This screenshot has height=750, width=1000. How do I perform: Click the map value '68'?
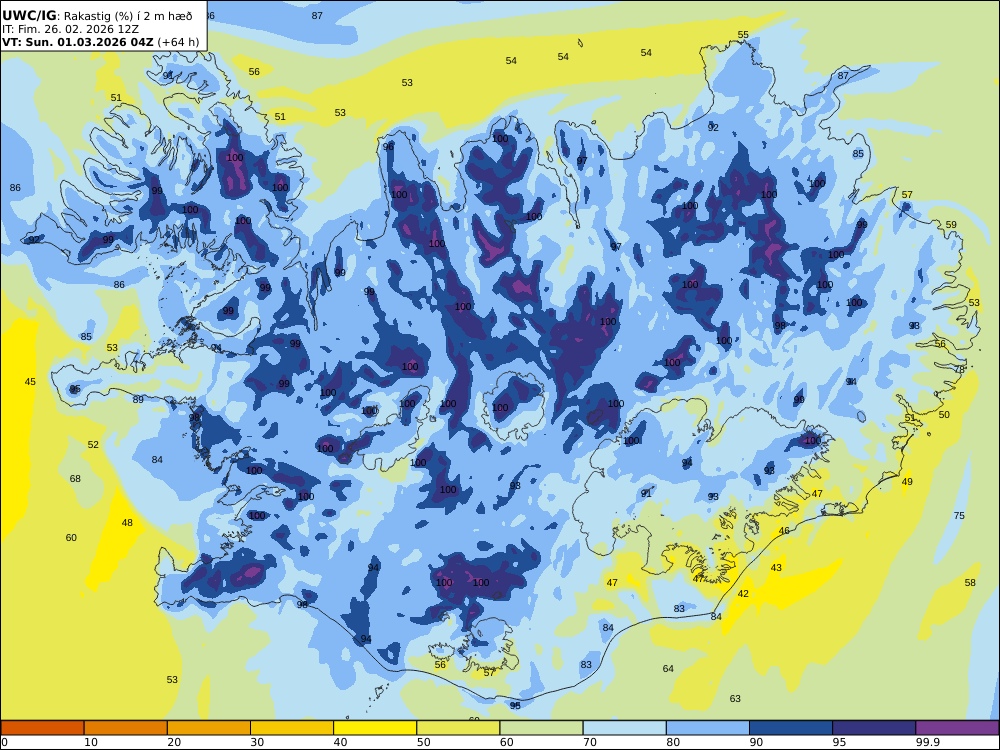coord(75,478)
